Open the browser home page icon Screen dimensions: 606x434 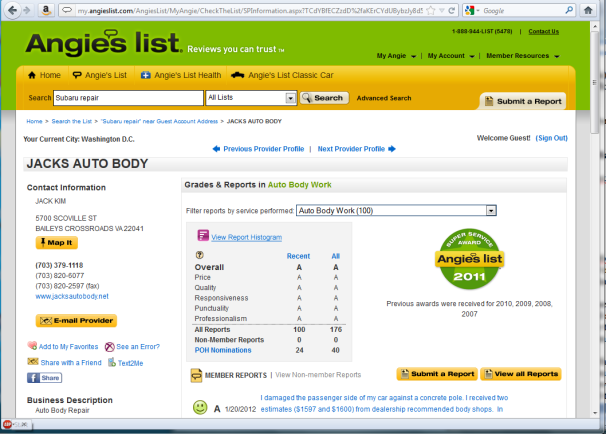pos(588,10)
